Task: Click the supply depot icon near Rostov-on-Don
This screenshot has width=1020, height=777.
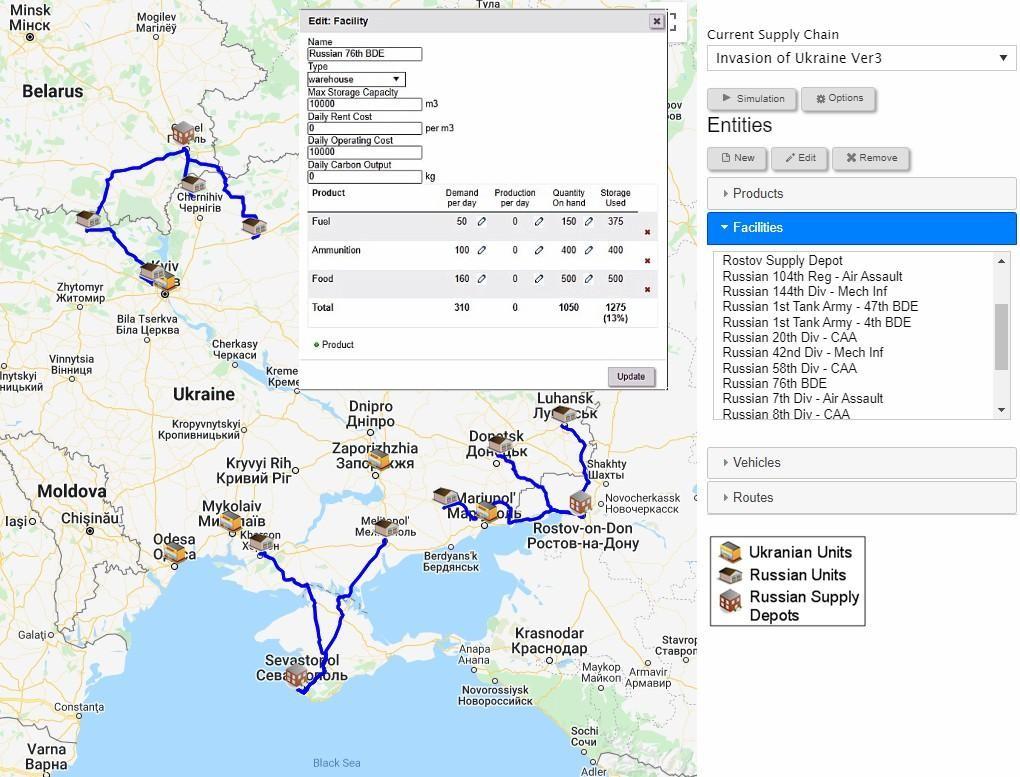Action: pos(580,503)
